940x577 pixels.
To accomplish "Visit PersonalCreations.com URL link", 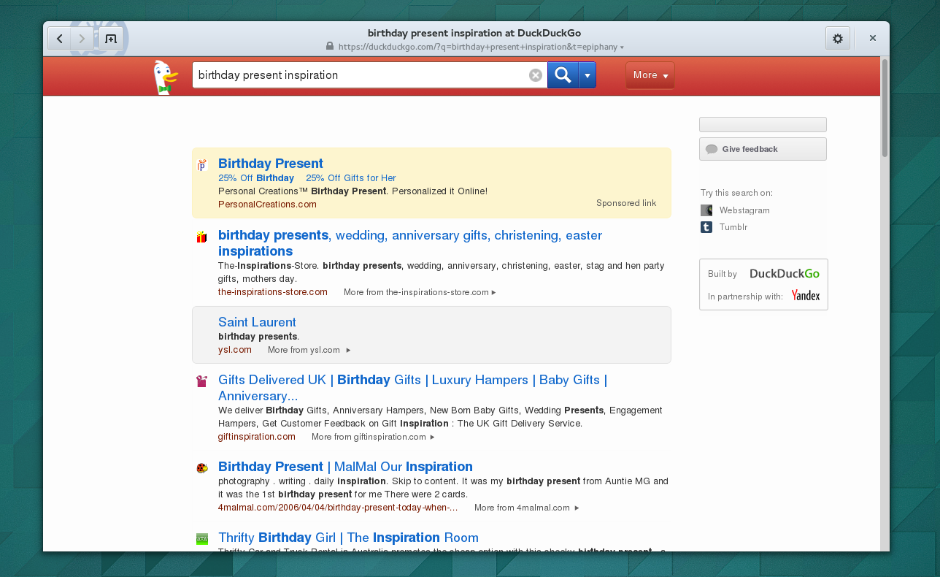I will [x=267, y=204].
